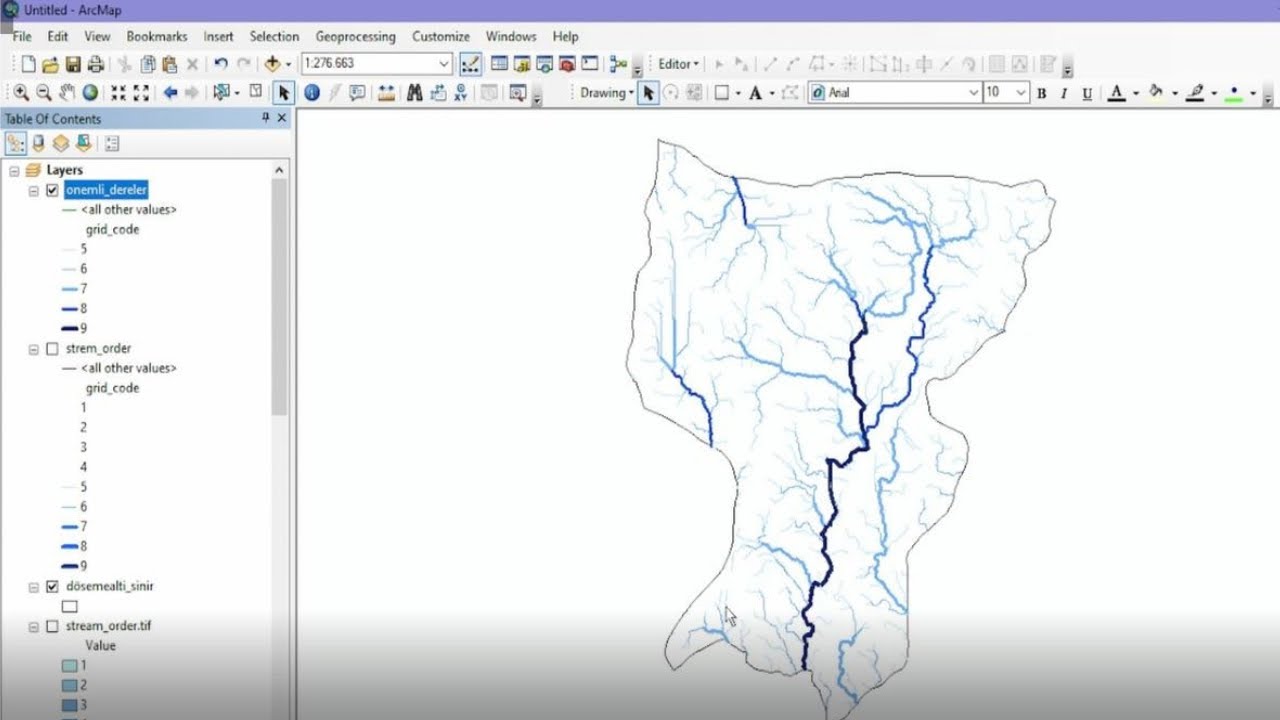The image size is (1280, 720).
Task: Open the font size dropdown
Action: tap(1021, 93)
